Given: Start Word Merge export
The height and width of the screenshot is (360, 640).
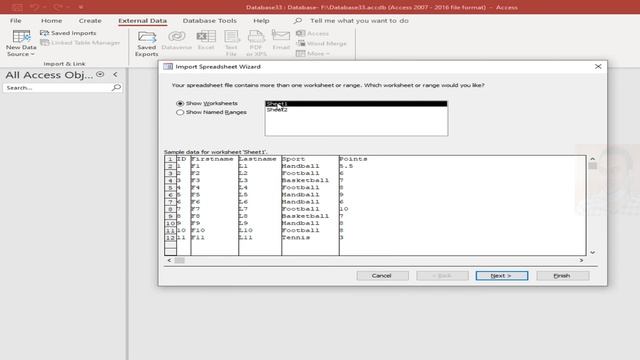Looking at the screenshot, I should click(322, 43).
